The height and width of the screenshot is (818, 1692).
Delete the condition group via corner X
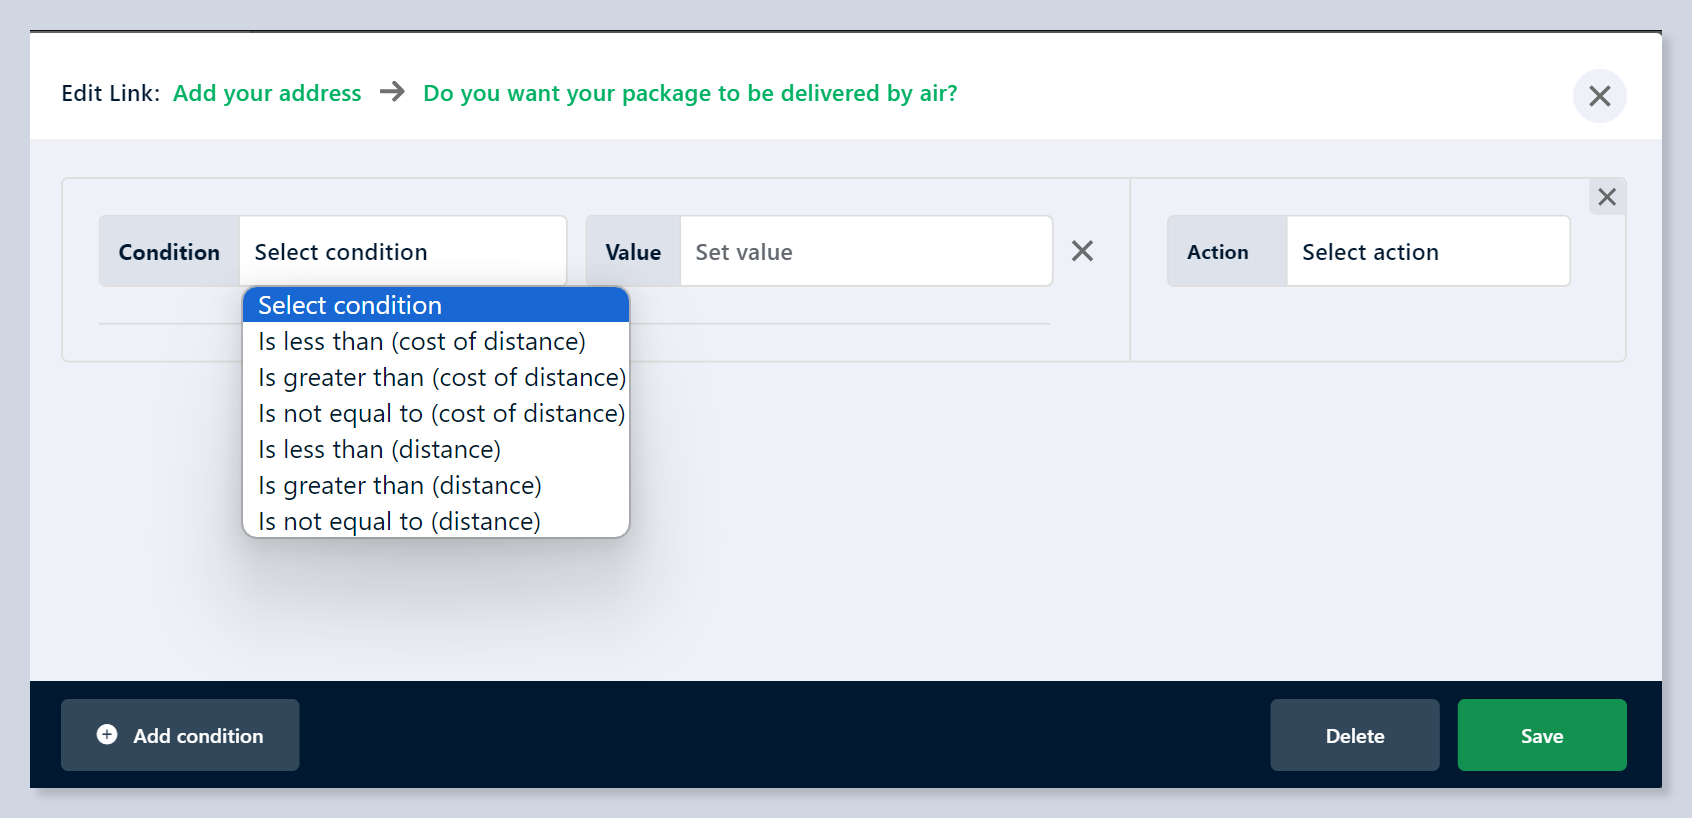(1606, 197)
